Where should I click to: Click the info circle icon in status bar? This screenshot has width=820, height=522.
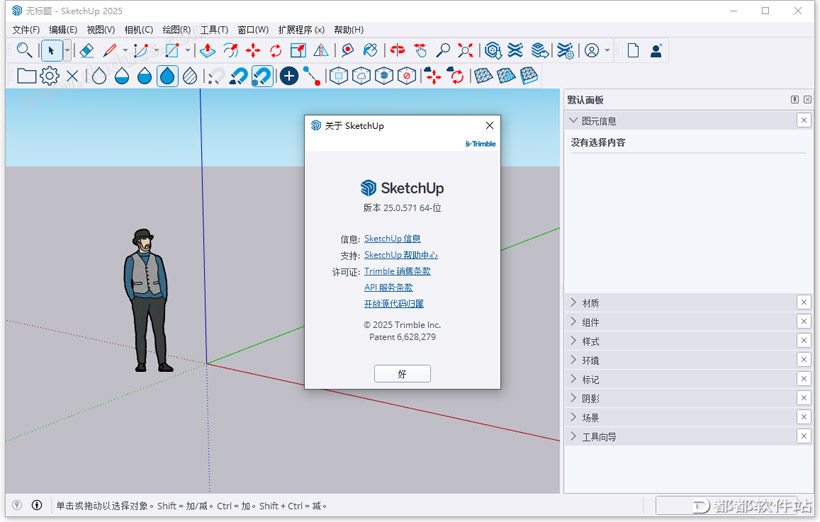[37, 505]
